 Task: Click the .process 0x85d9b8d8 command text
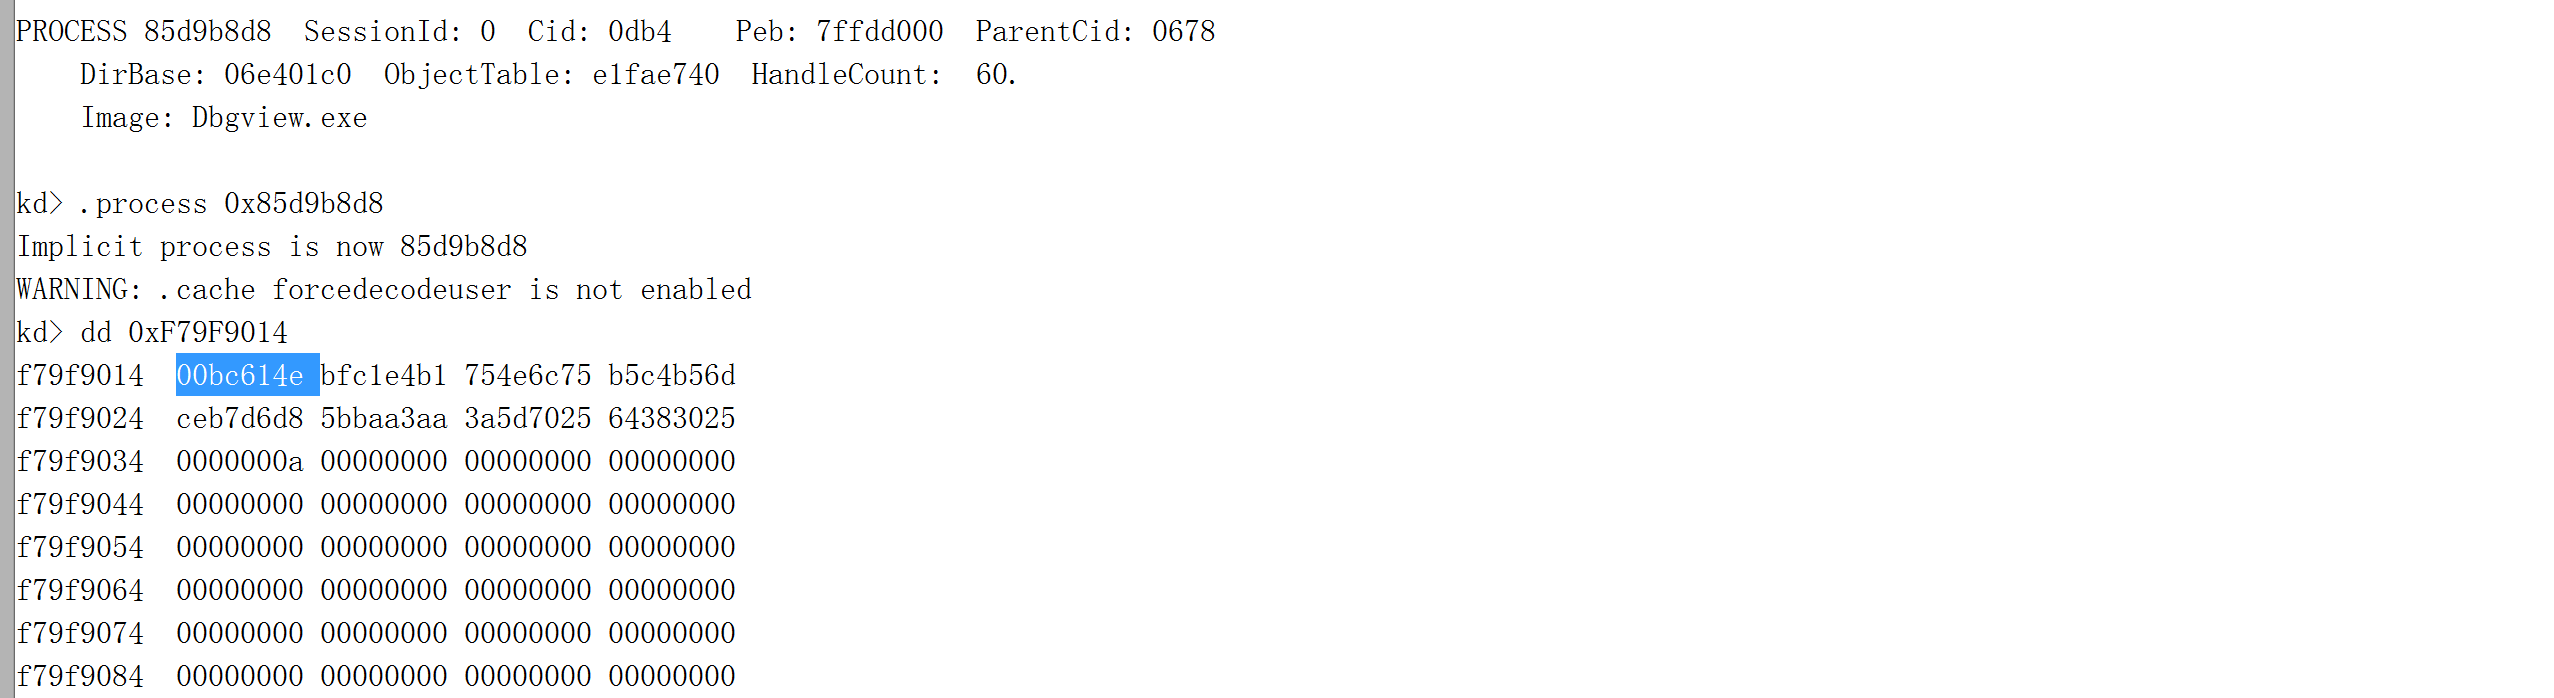(x=231, y=204)
